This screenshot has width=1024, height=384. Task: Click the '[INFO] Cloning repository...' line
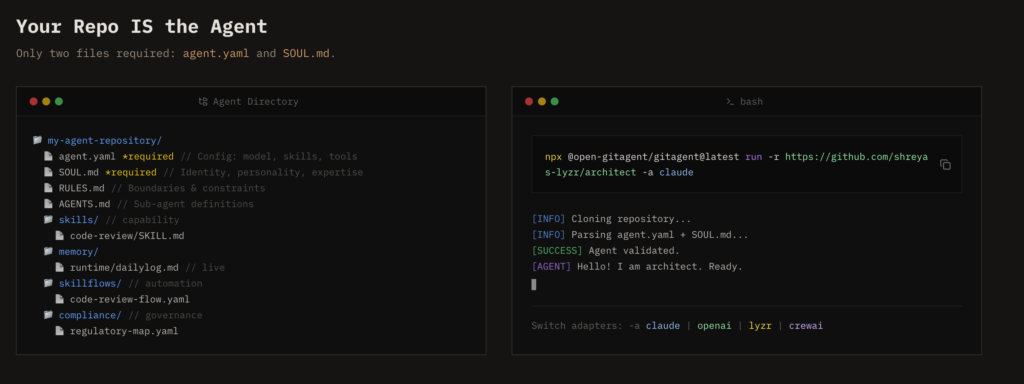(611, 219)
